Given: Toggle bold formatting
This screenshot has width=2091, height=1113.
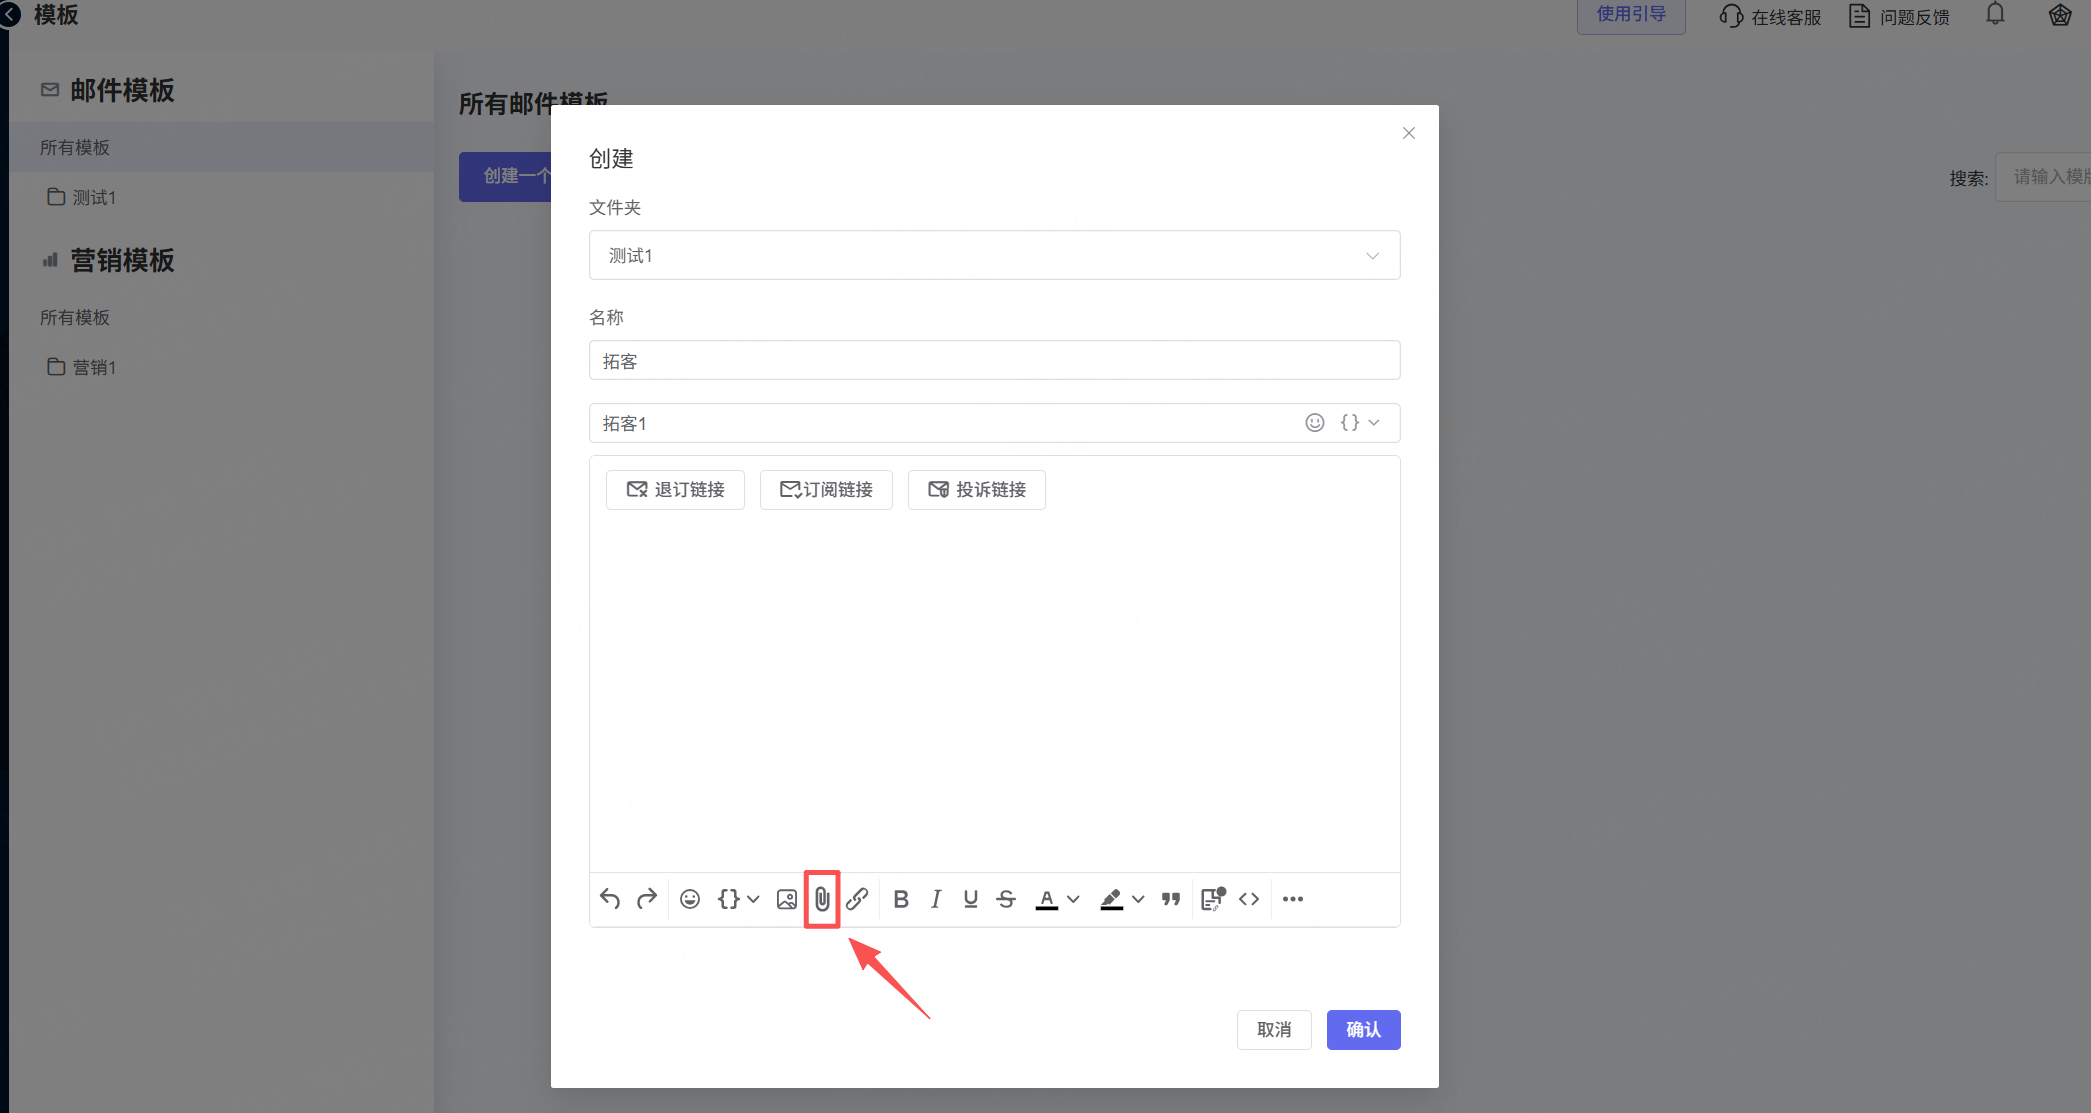Looking at the screenshot, I should tap(901, 899).
